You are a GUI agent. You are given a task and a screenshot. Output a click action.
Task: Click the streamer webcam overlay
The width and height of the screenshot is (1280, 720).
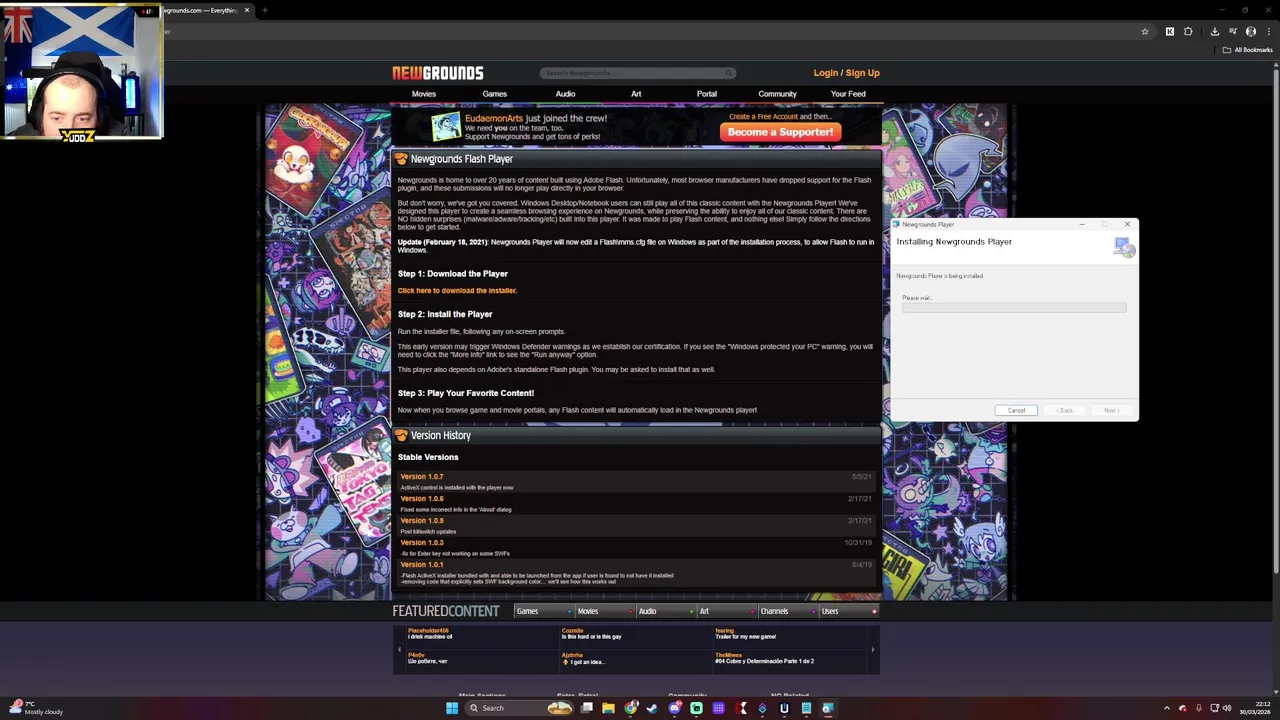tap(81, 72)
